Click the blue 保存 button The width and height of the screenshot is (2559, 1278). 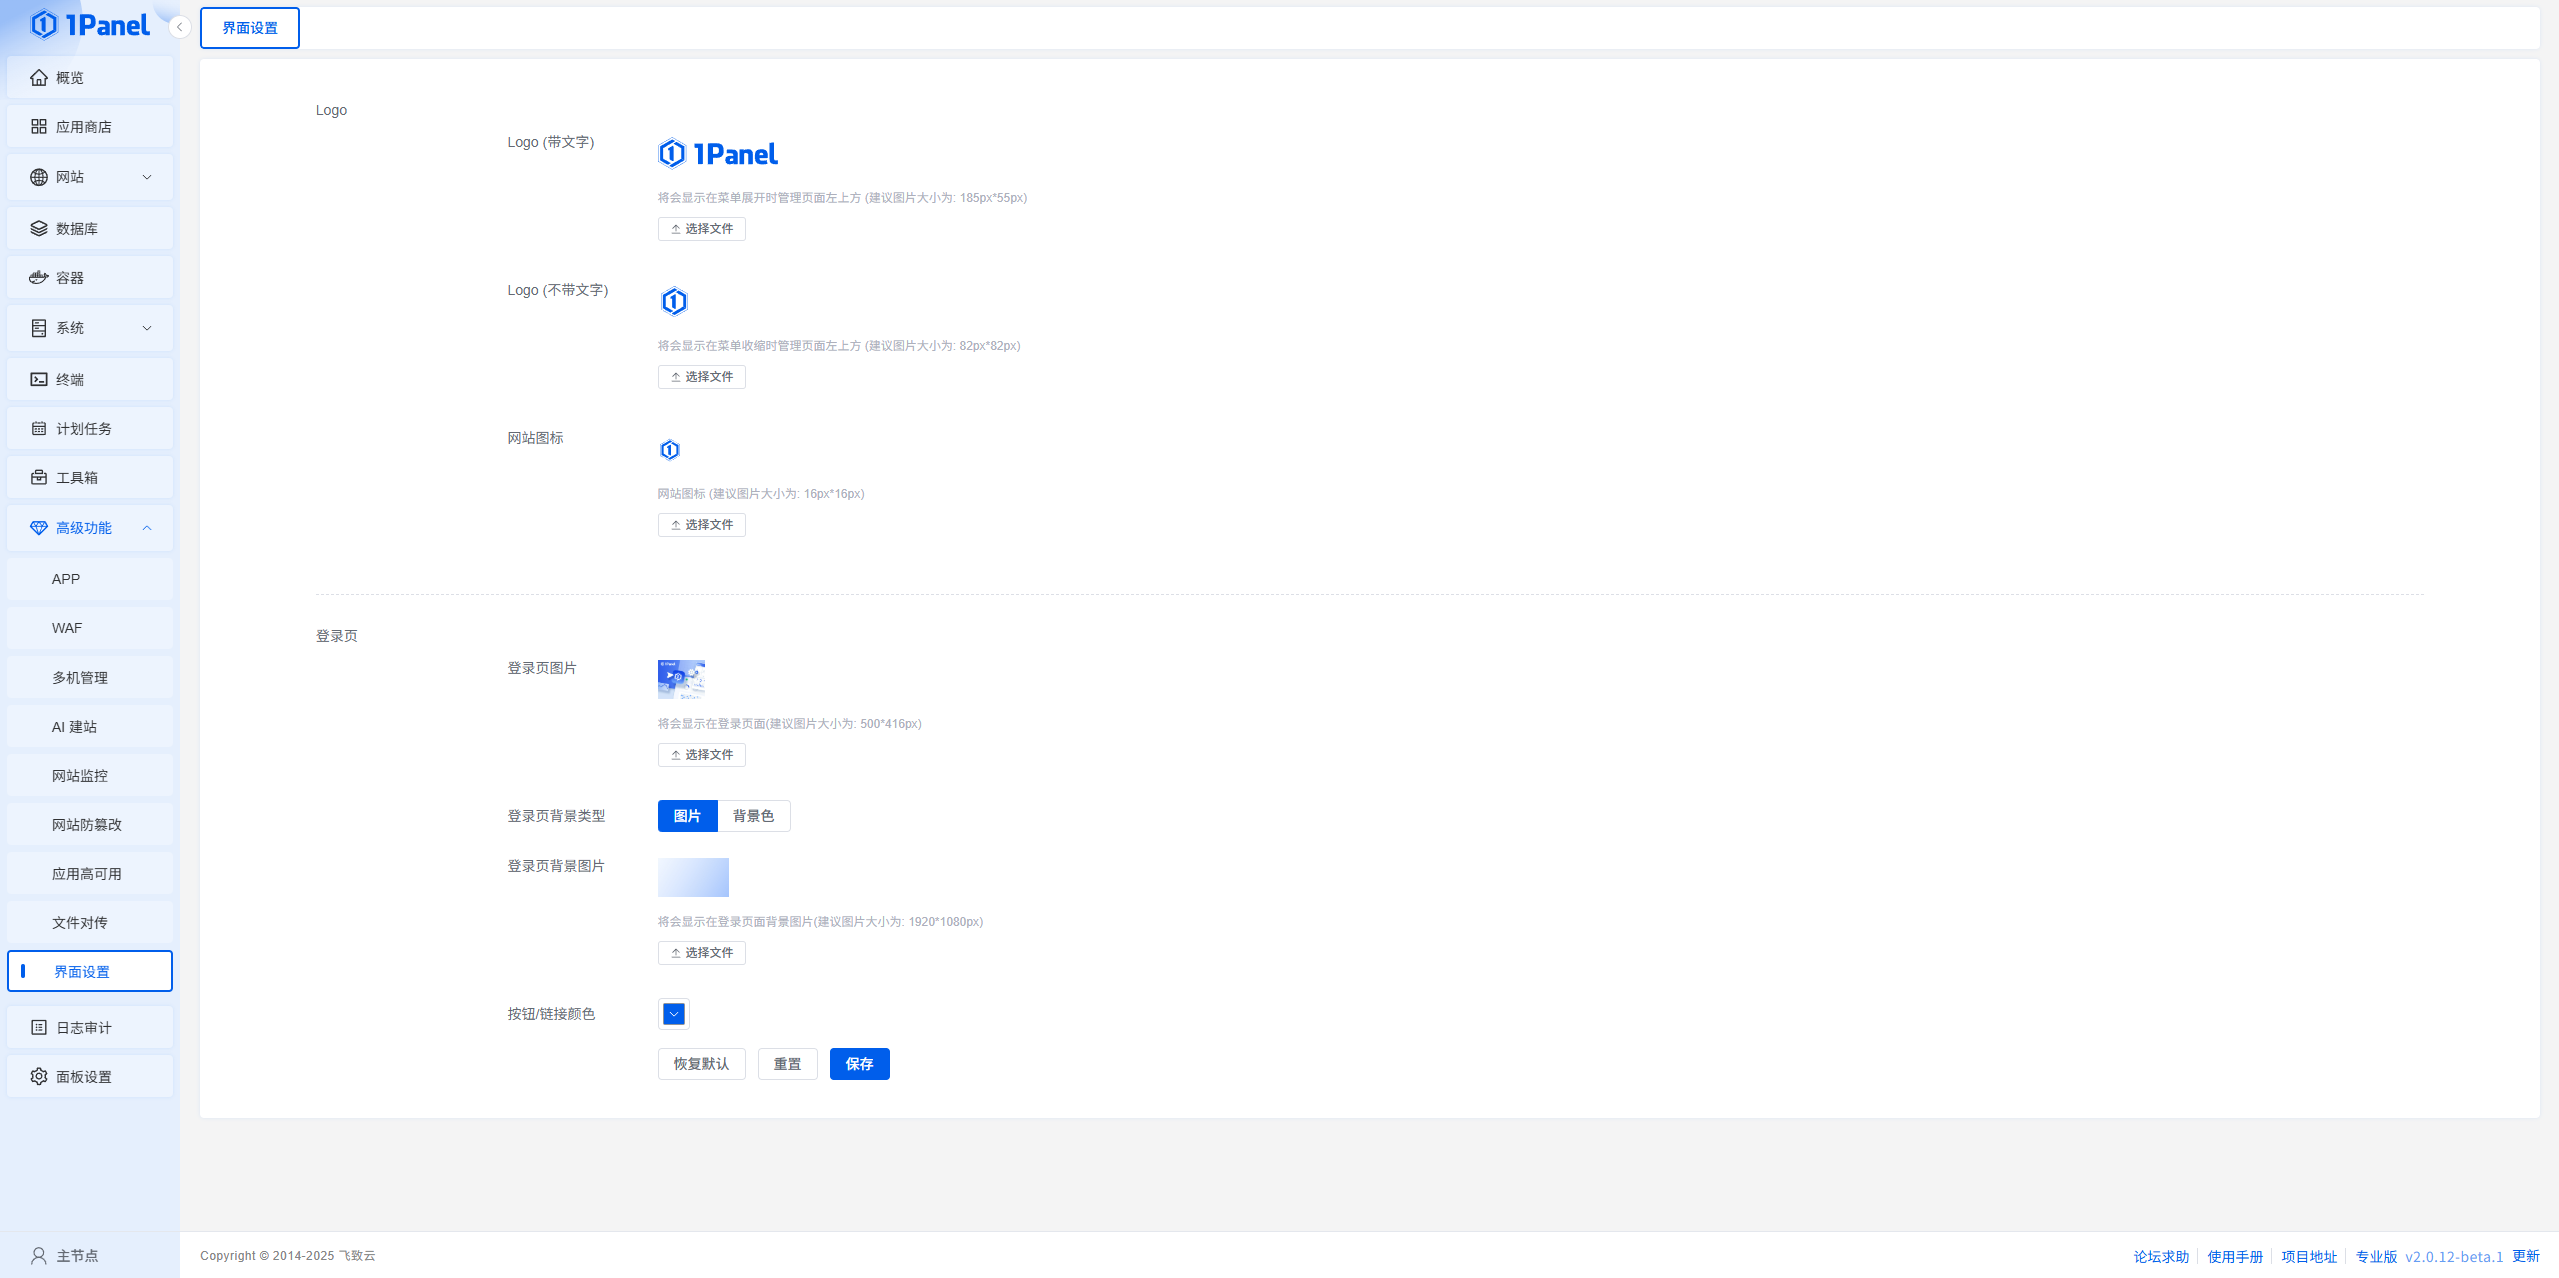[859, 1064]
